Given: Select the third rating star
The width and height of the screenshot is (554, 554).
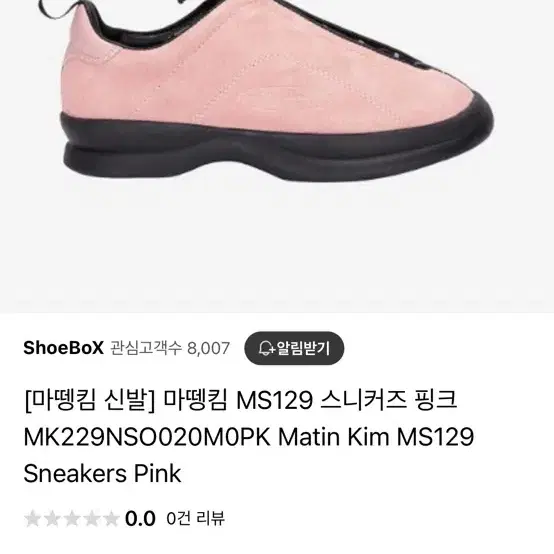Looking at the screenshot, I should pyautogui.click(x=72, y=519).
